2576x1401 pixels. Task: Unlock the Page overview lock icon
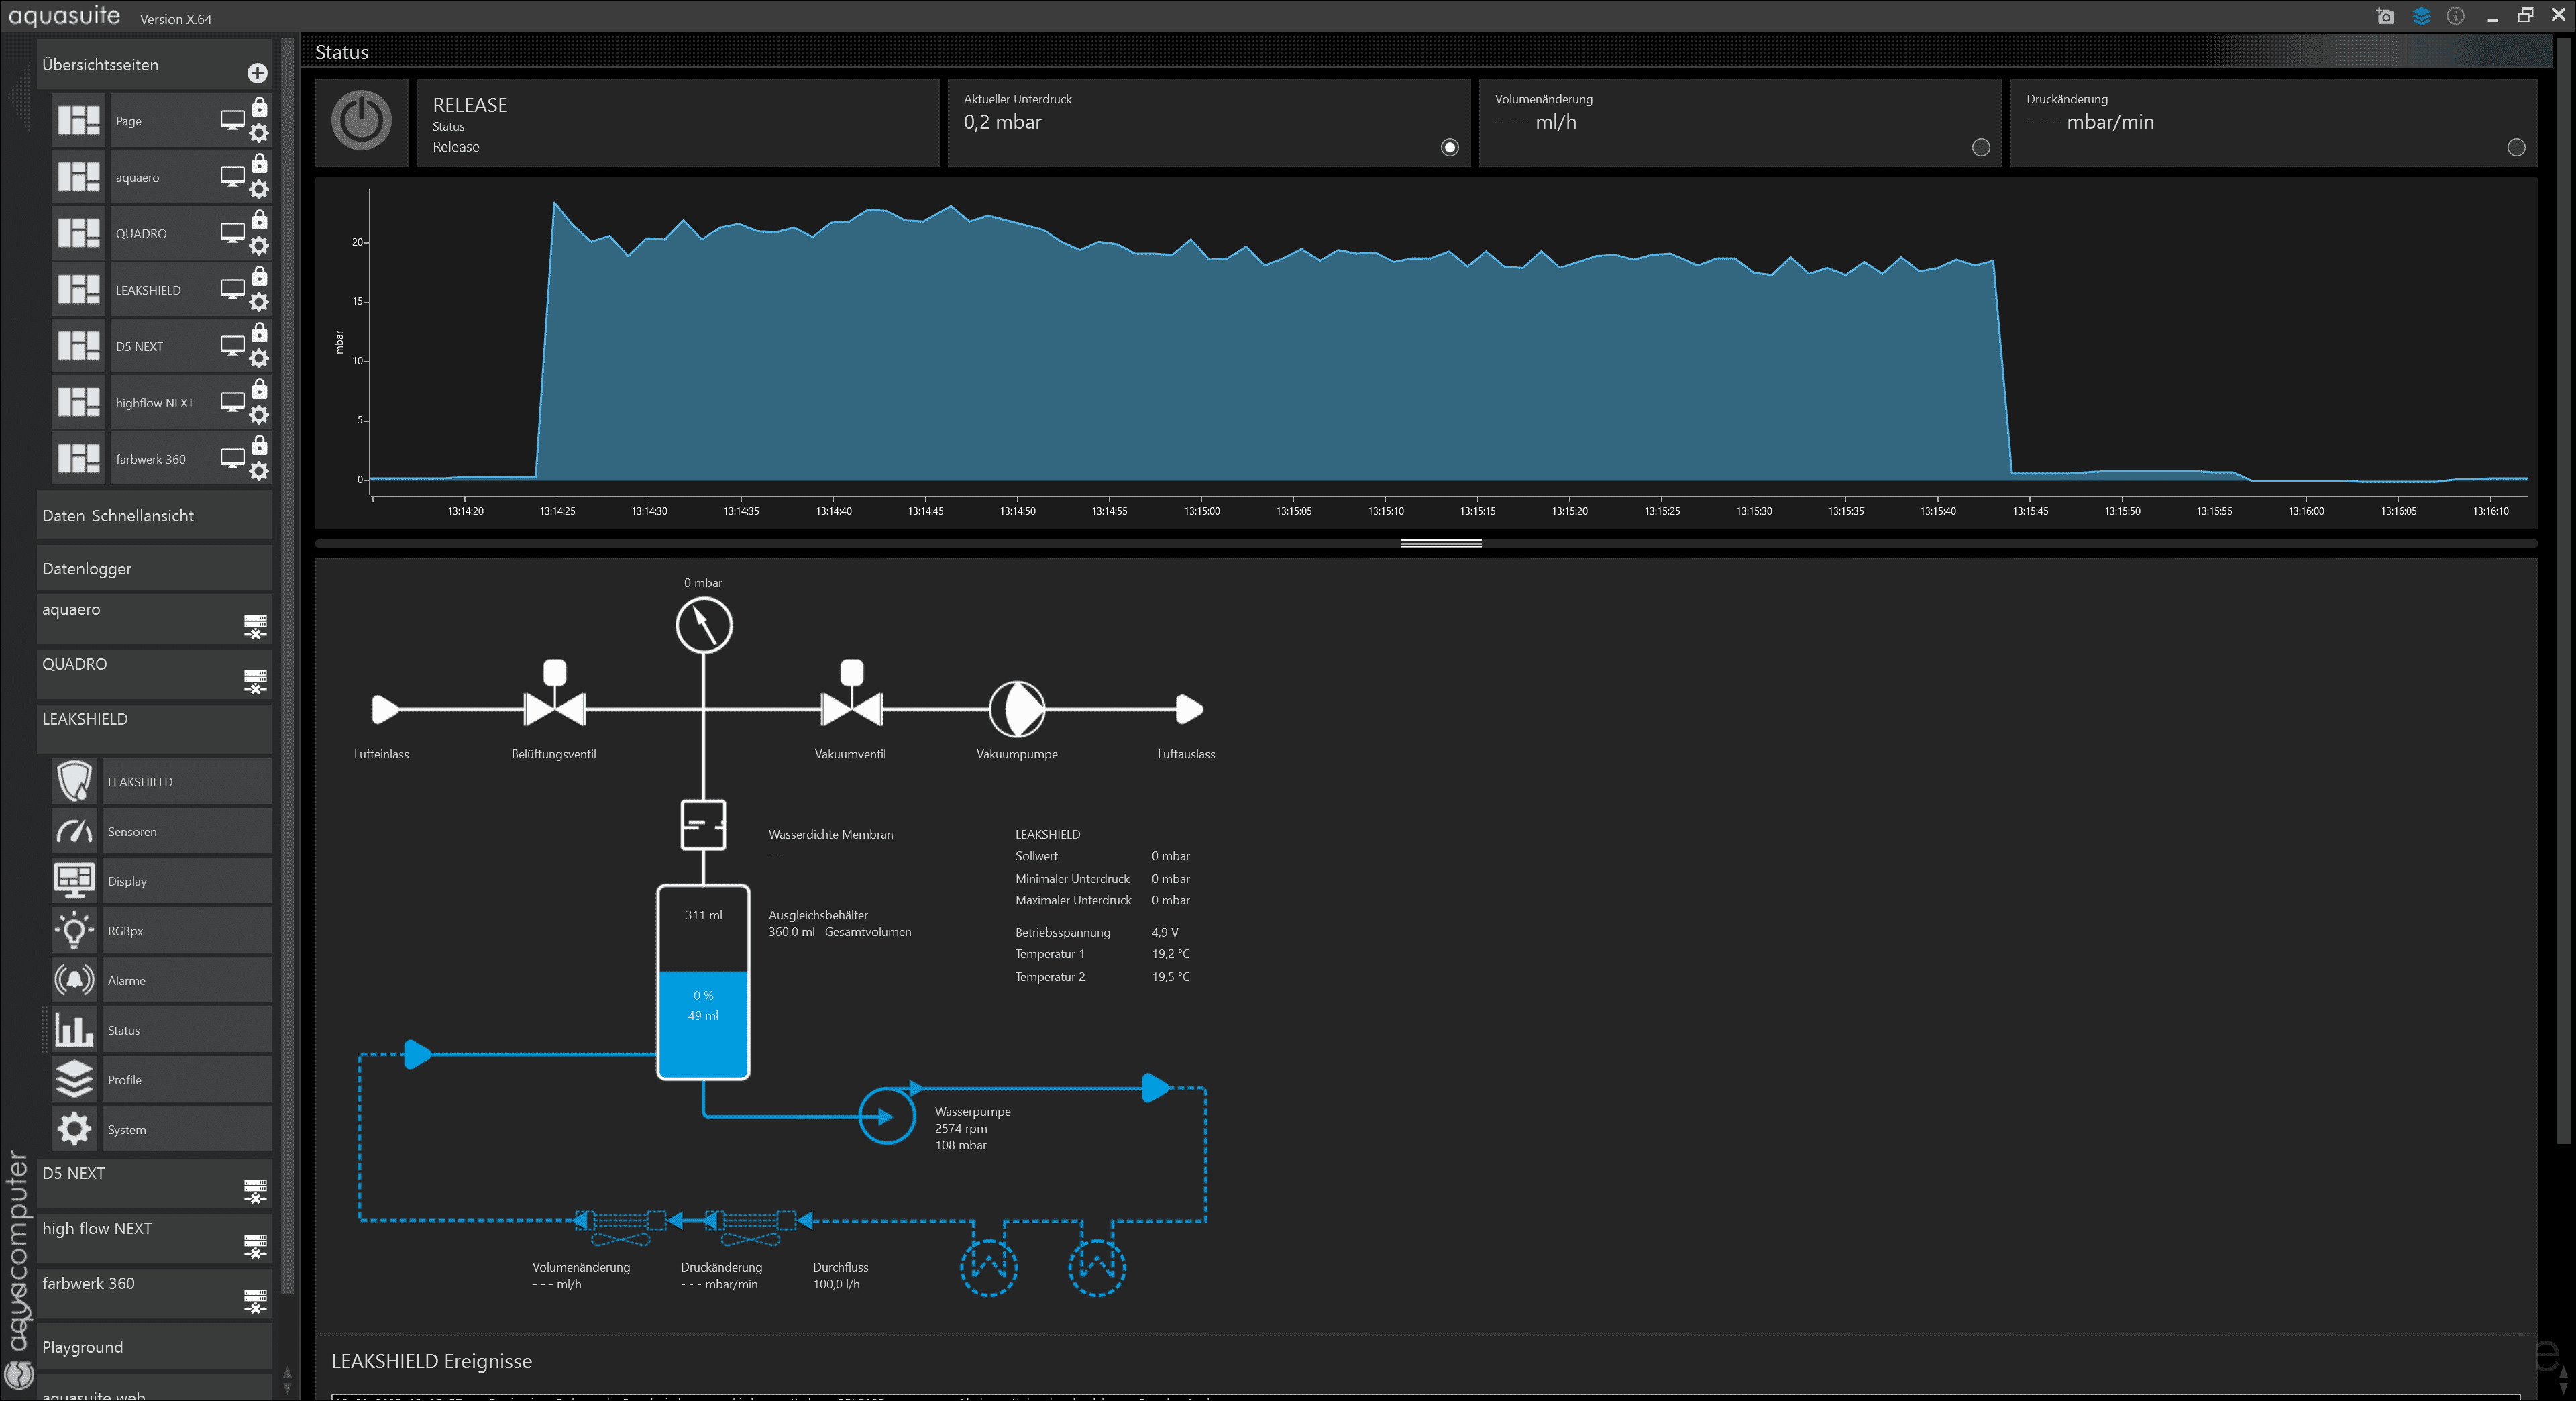point(260,107)
